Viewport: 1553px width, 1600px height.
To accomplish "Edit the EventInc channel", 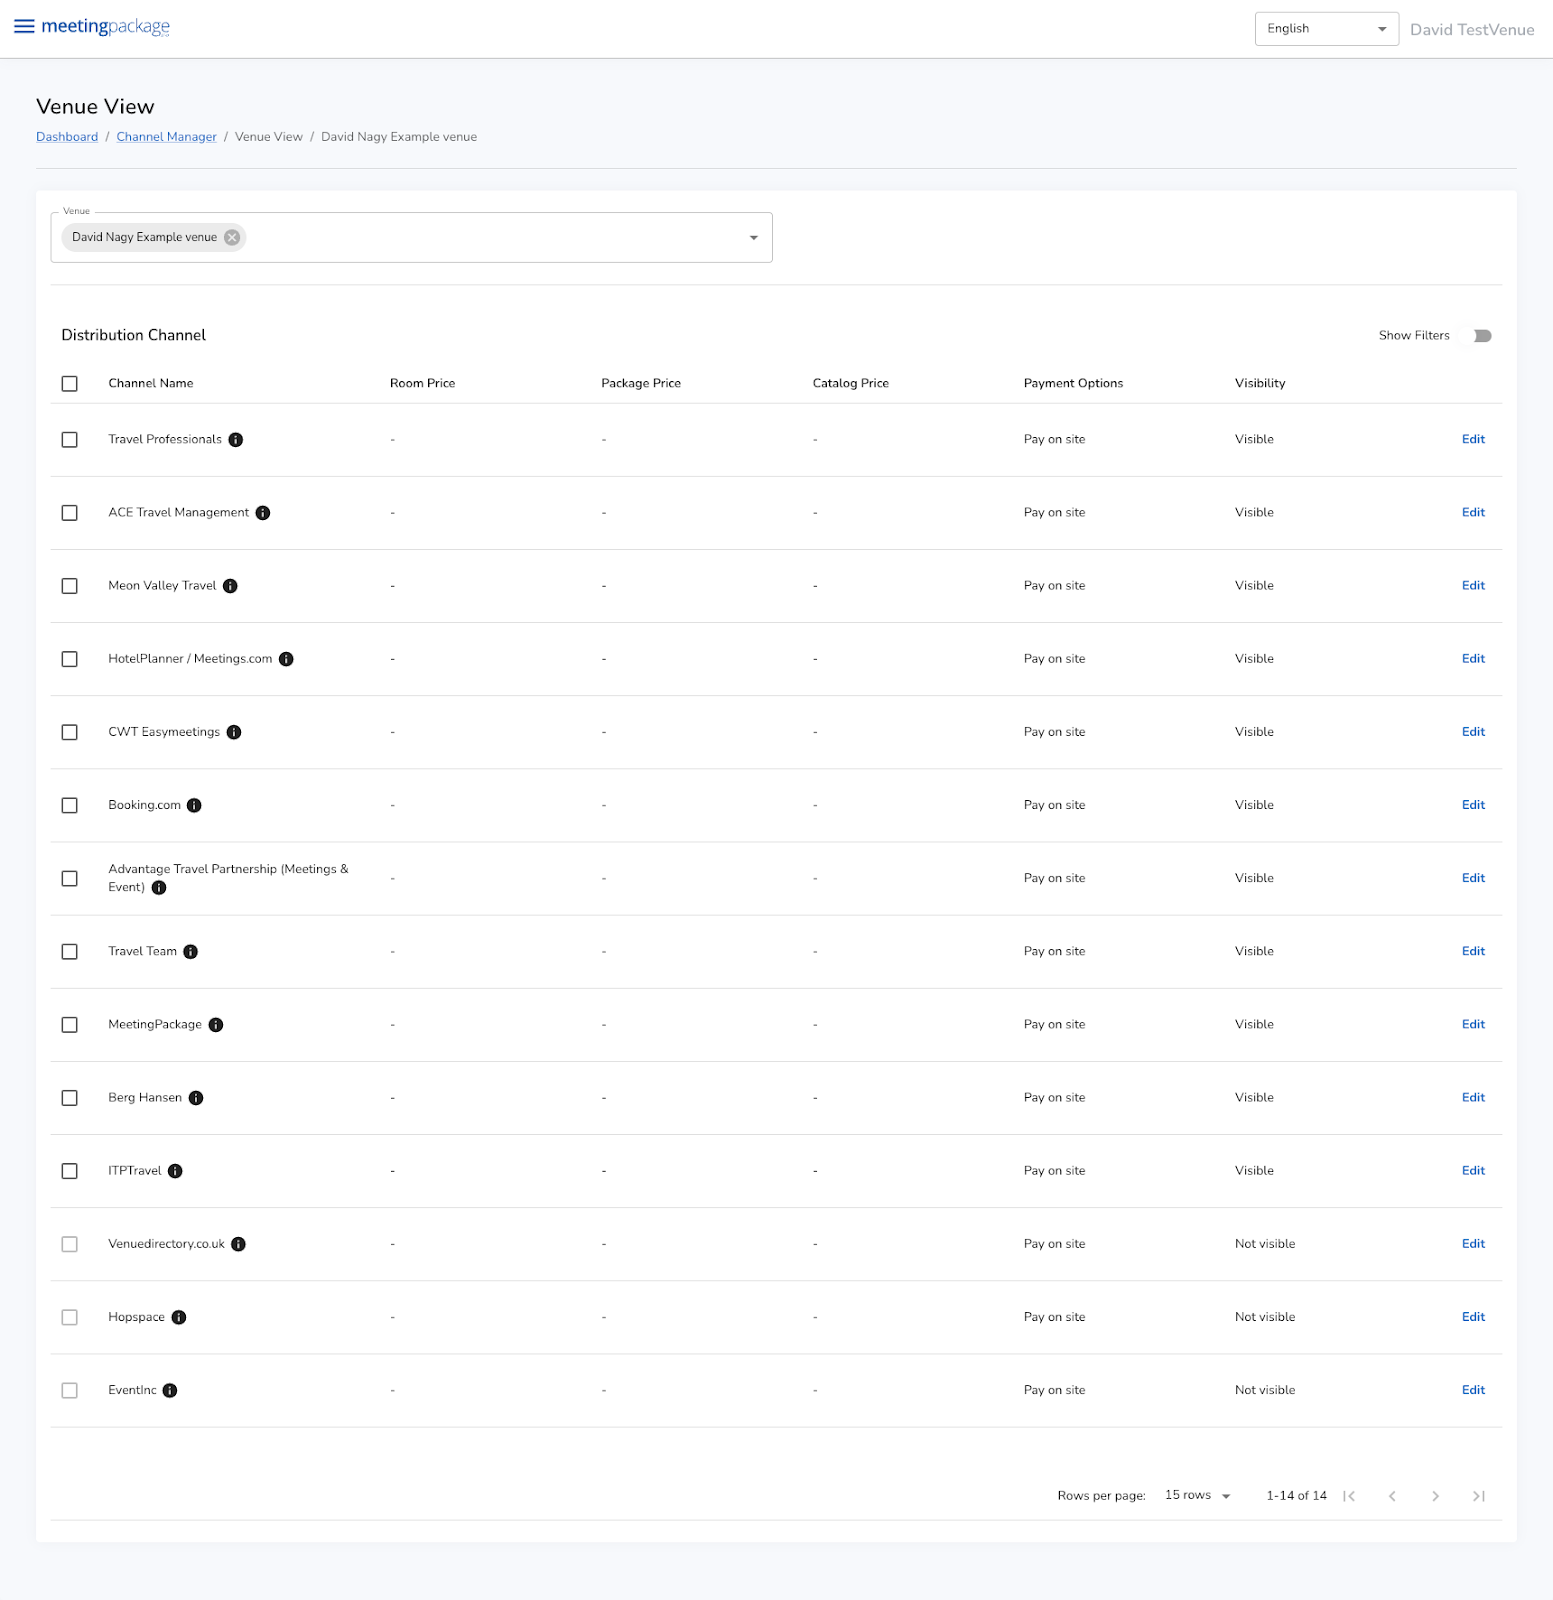I will [x=1473, y=1390].
